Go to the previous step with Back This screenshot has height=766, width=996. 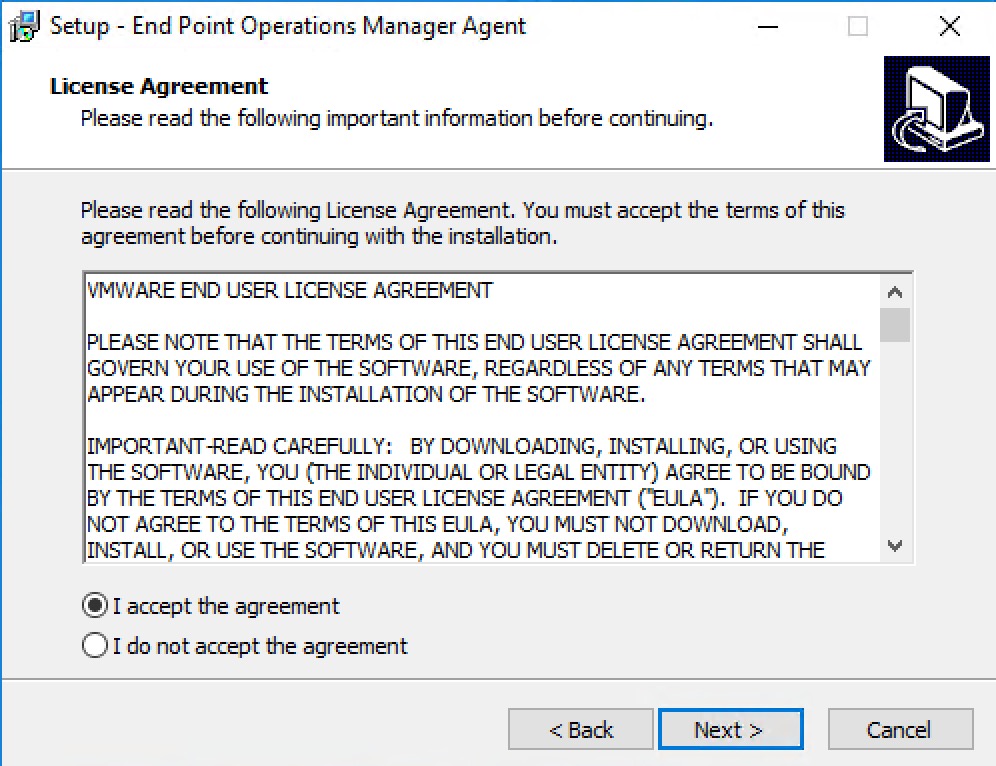coord(581,729)
